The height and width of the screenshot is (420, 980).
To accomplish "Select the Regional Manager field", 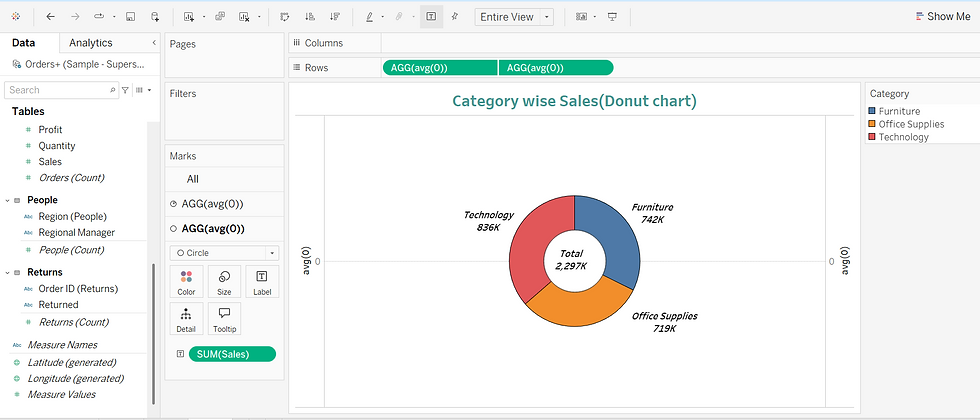I will [x=76, y=232].
